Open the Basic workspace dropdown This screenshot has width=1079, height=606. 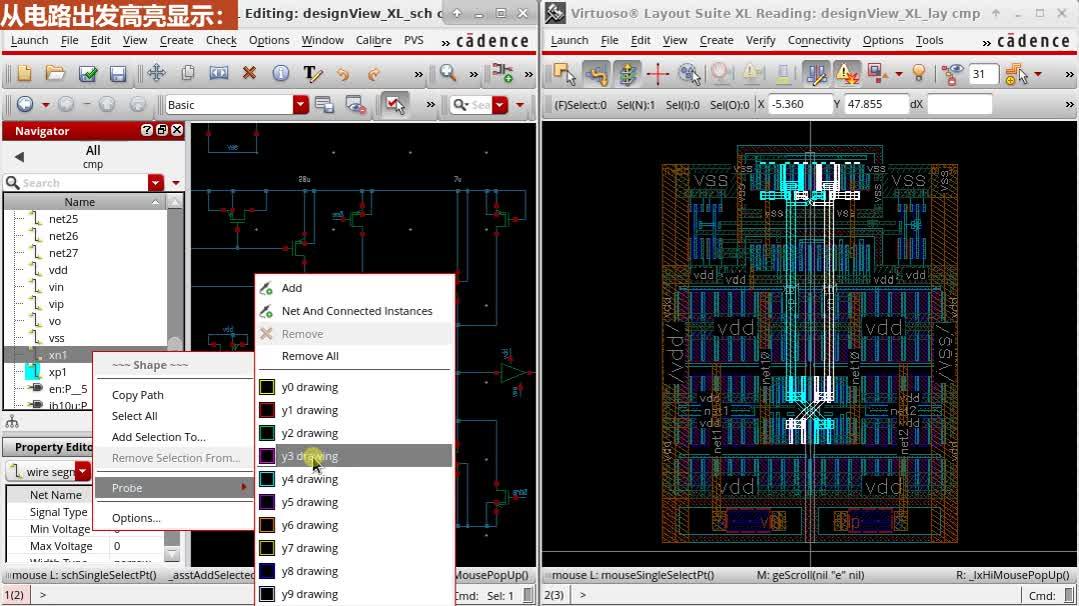pos(301,105)
